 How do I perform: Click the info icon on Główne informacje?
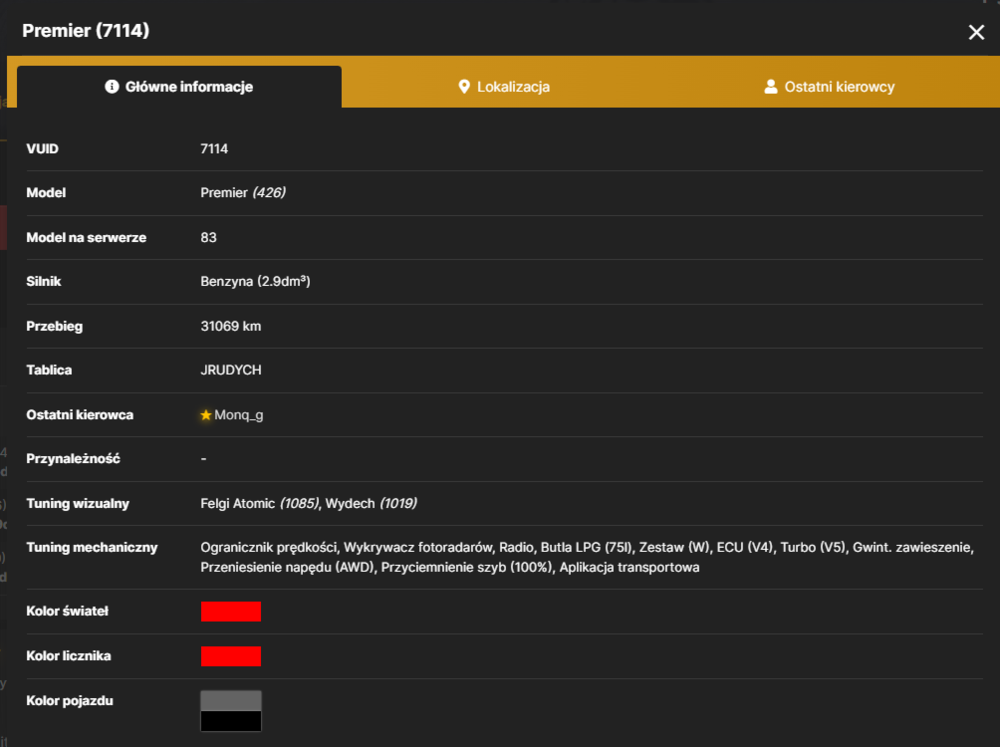tap(112, 87)
